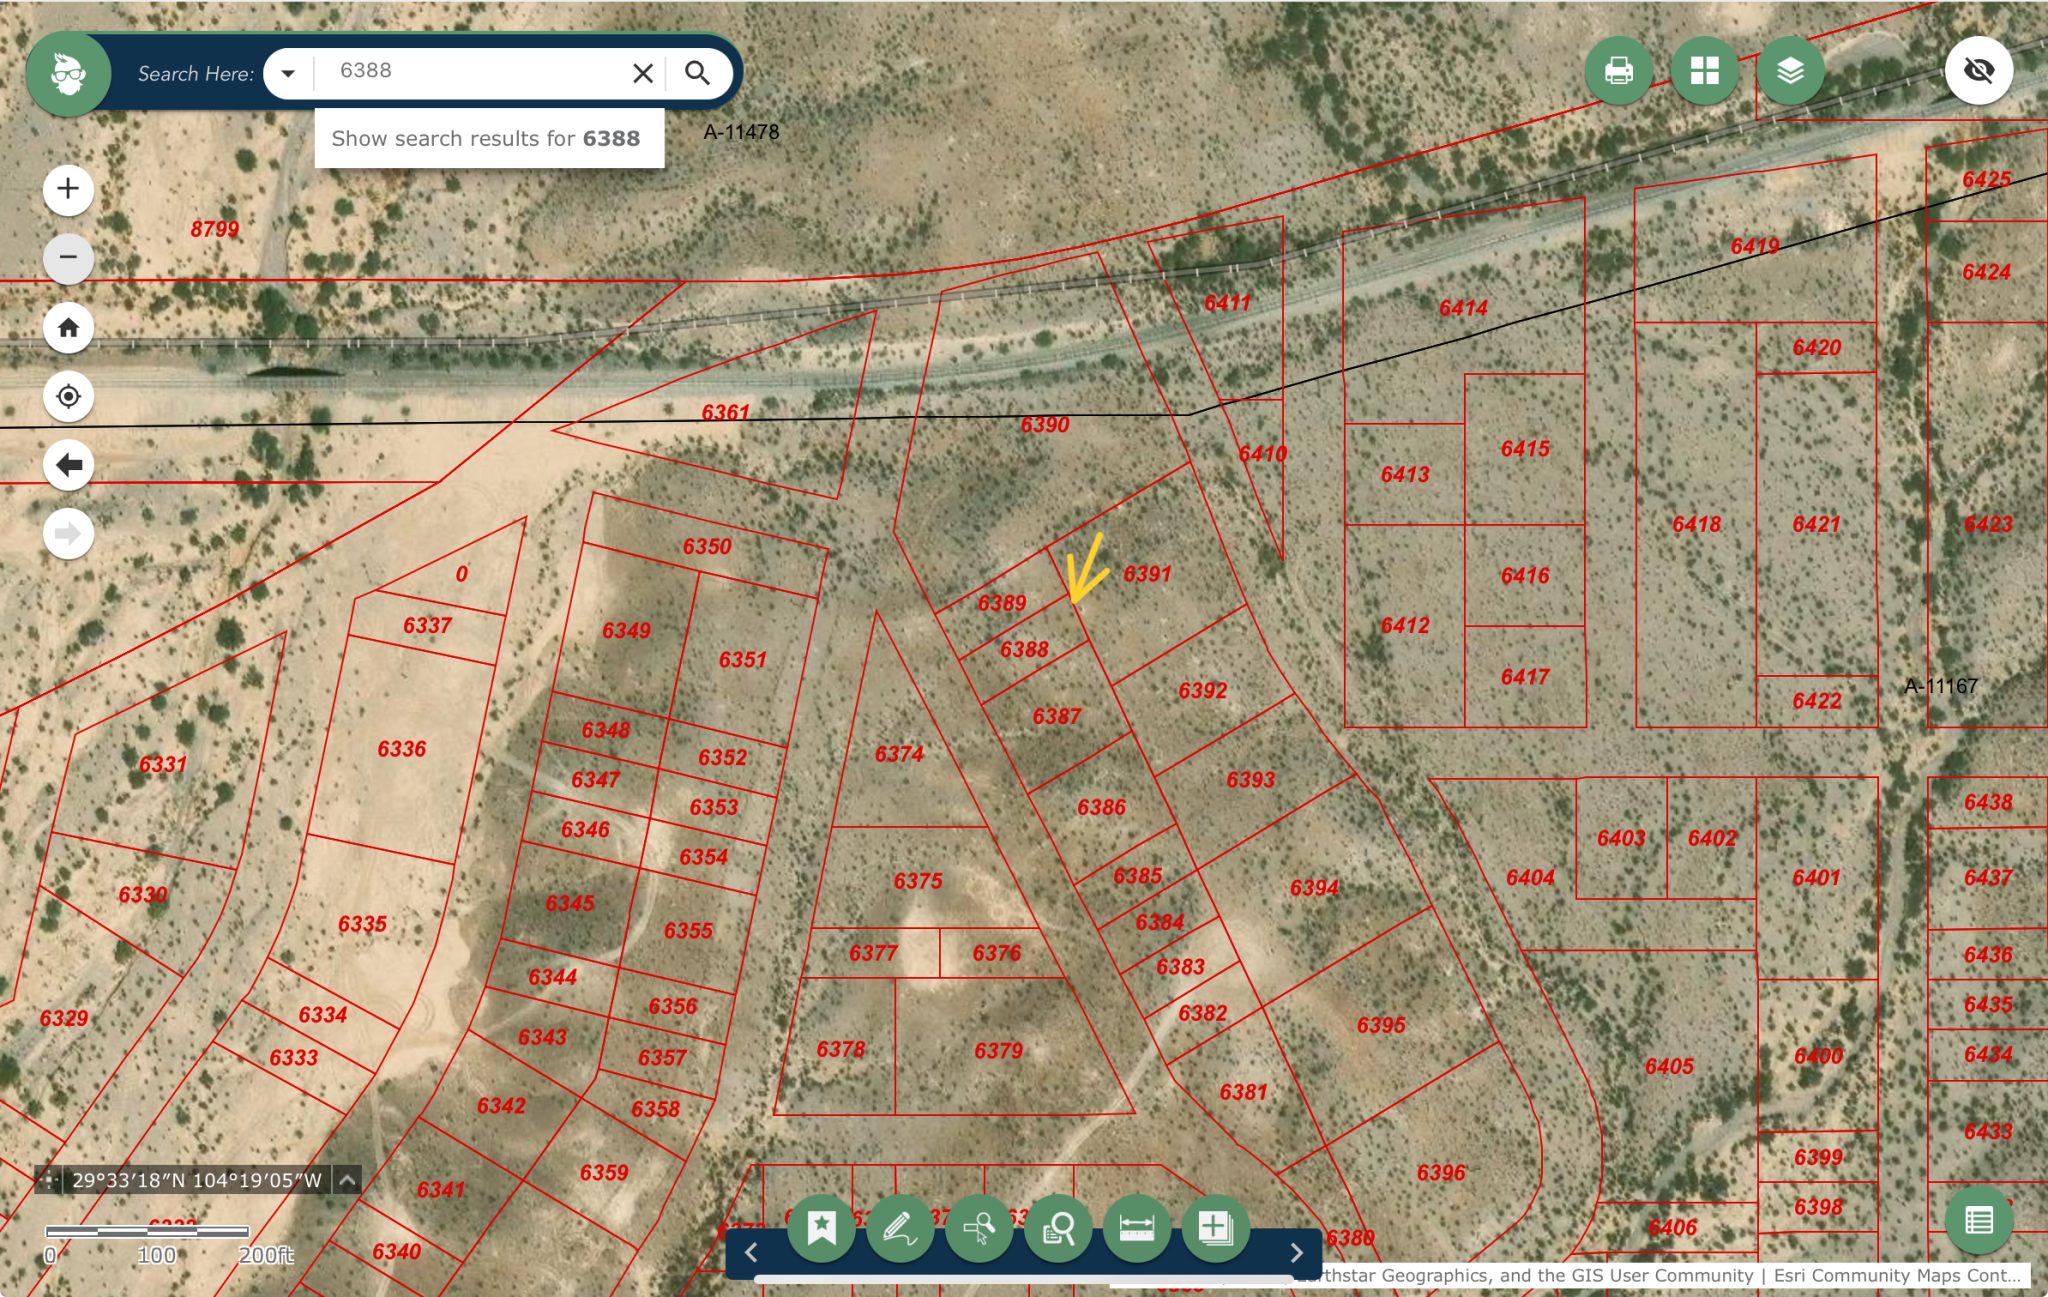The height and width of the screenshot is (1297, 2048).
Task: Return to default extent with Home
Action: (68, 327)
